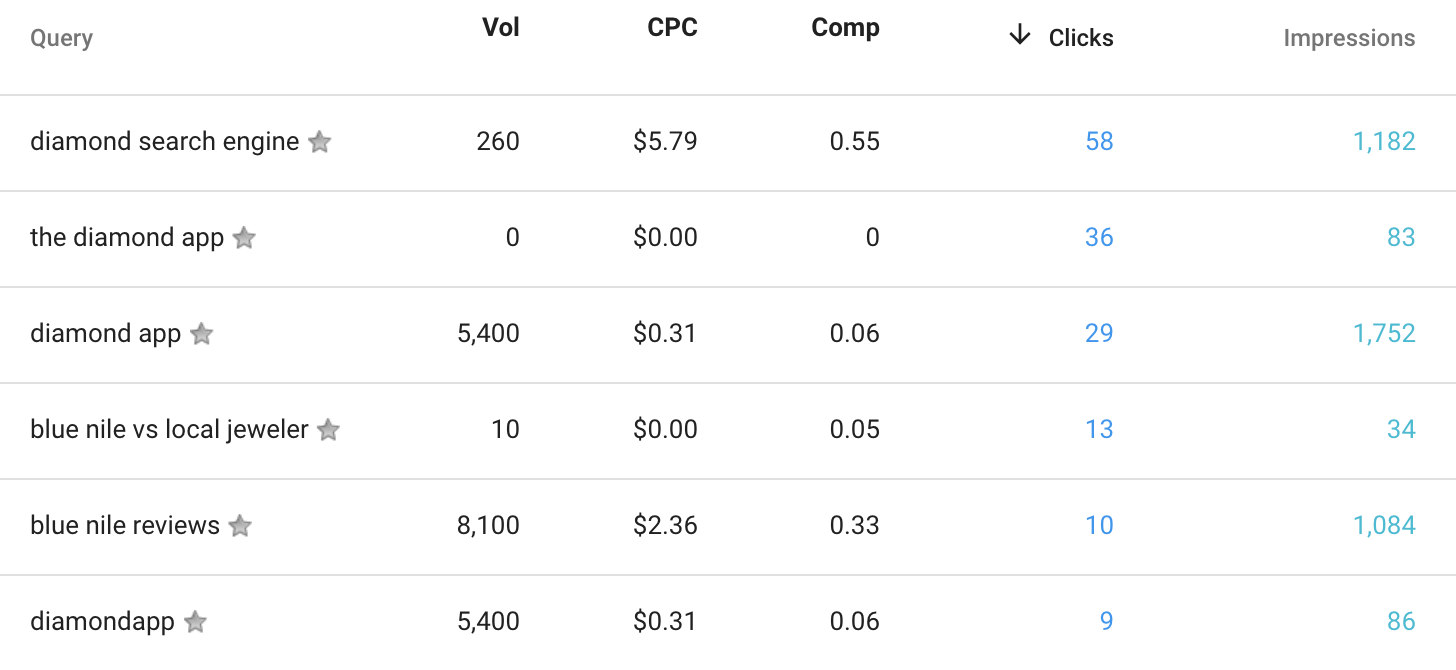
Task: Click the 'blue nile reviews' query text
Action: pyautogui.click(x=125, y=525)
